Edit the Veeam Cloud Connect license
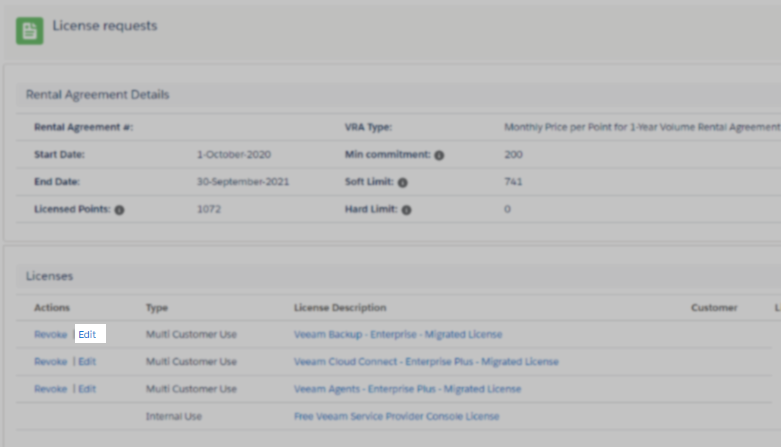The height and width of the screenshot is (447, 781). (87, 362)
